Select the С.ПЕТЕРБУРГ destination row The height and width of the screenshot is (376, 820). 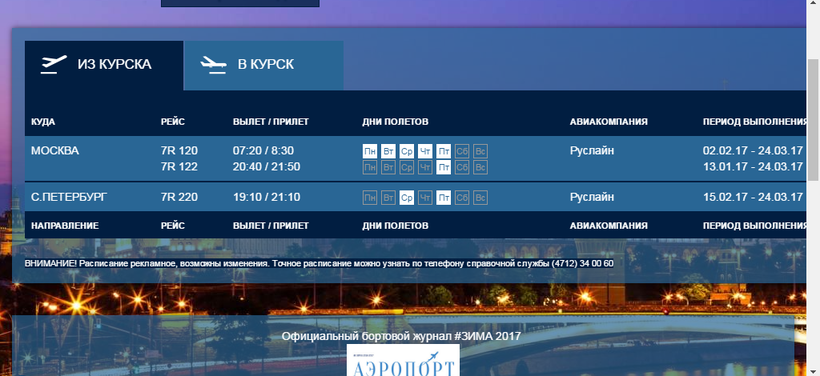point(415,197)
